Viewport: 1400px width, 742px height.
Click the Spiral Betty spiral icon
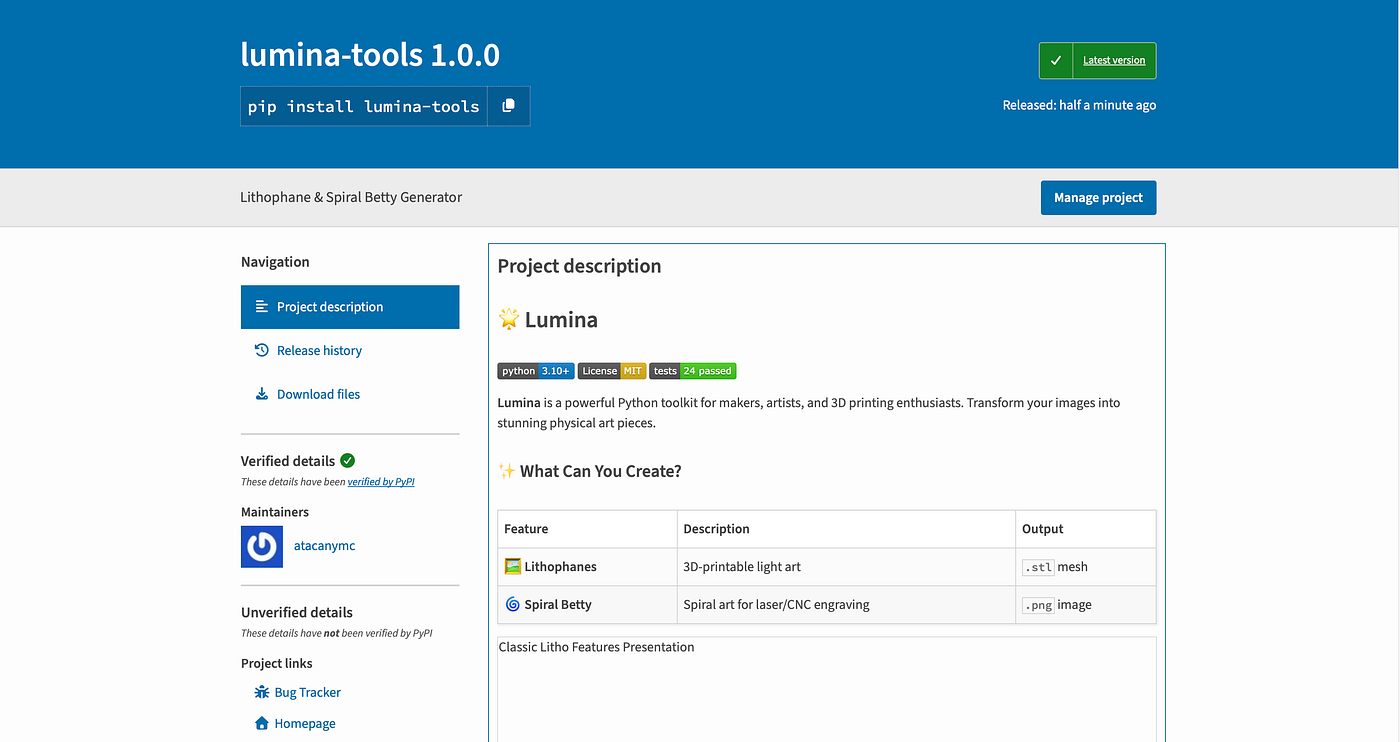tap(513, 604)
